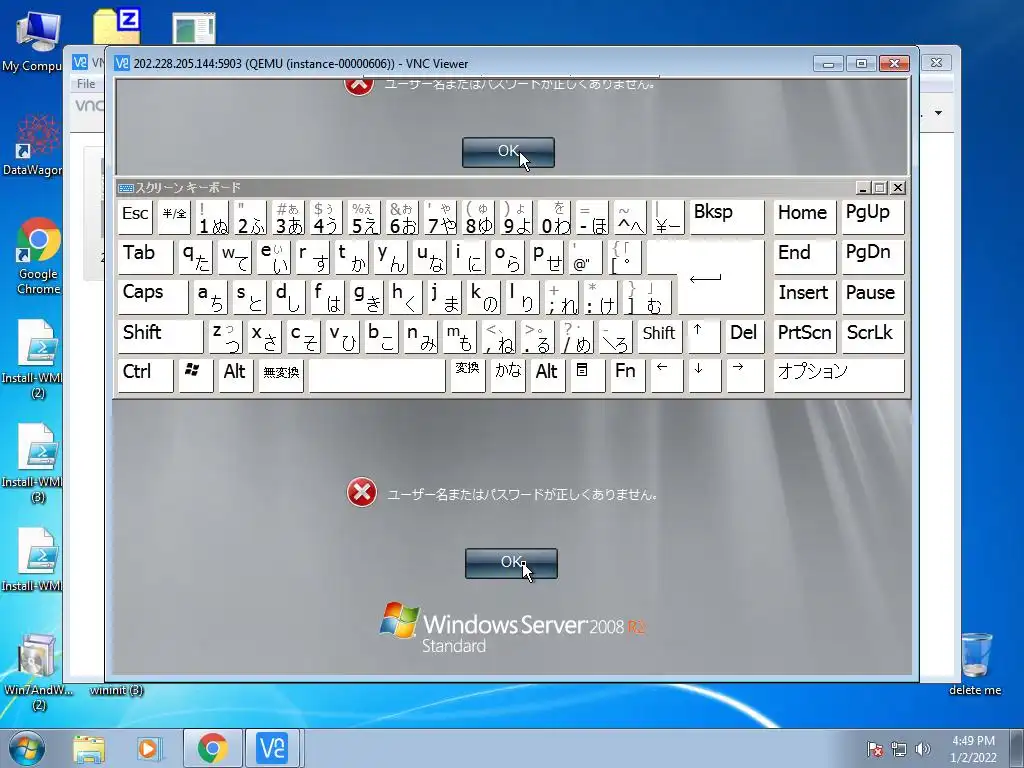
Task: Select the Install-WMI (2) script file
Action: click(x=33, y=359)
